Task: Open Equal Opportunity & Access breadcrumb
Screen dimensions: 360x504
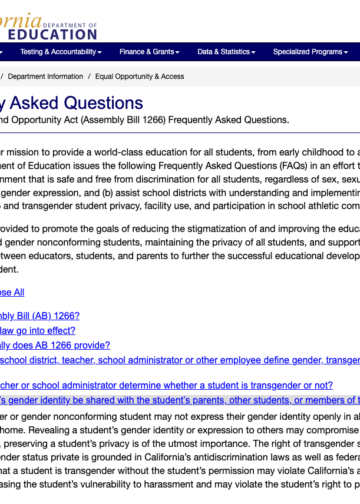Action: (x=140, y=76)
